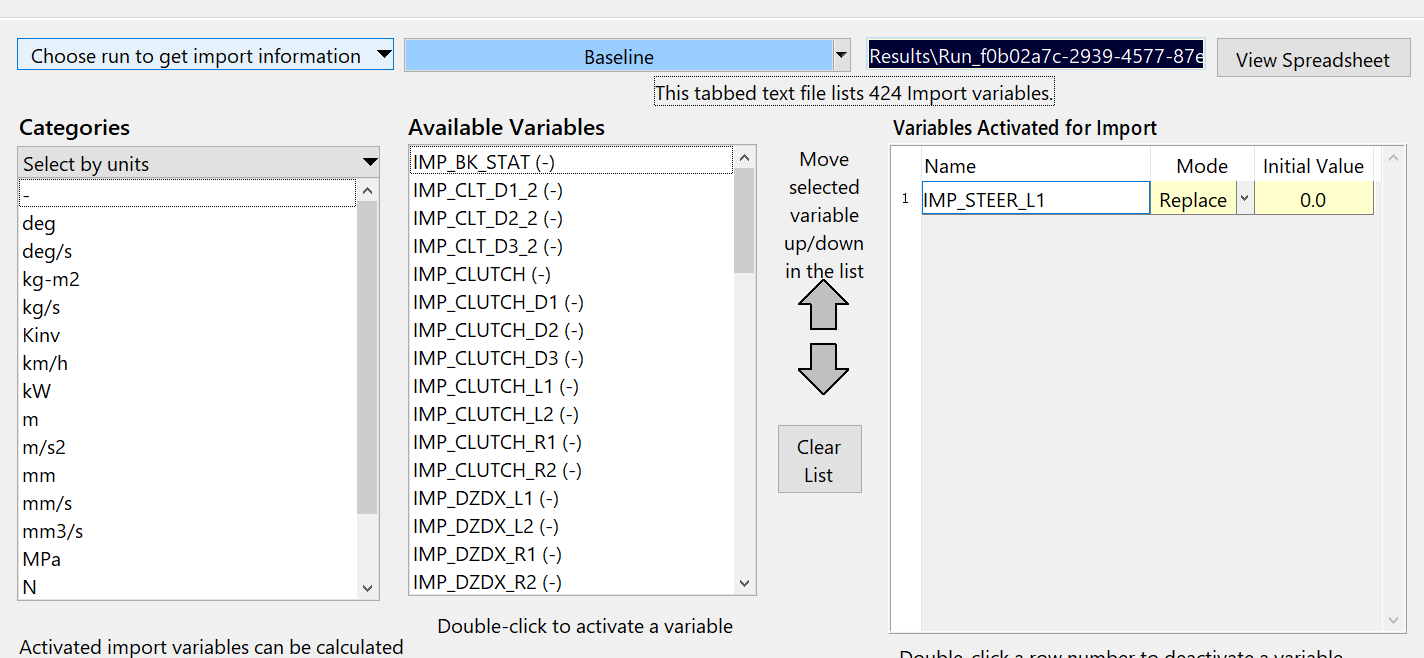Click the Available Variables scrollbar thumb

coord(744,220)
